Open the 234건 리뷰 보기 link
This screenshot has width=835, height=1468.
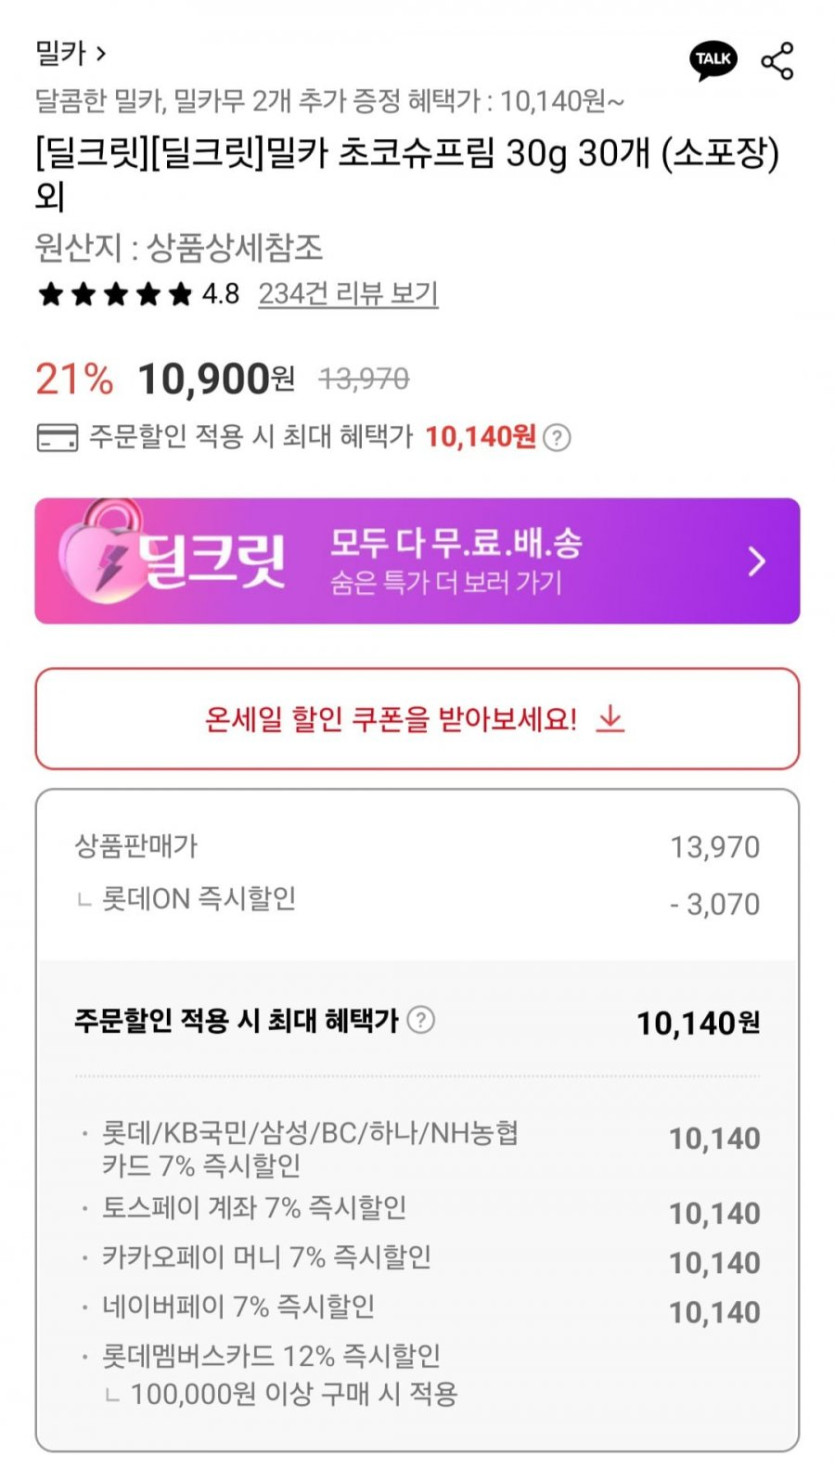pyautogui.click(x=348, y=294)
